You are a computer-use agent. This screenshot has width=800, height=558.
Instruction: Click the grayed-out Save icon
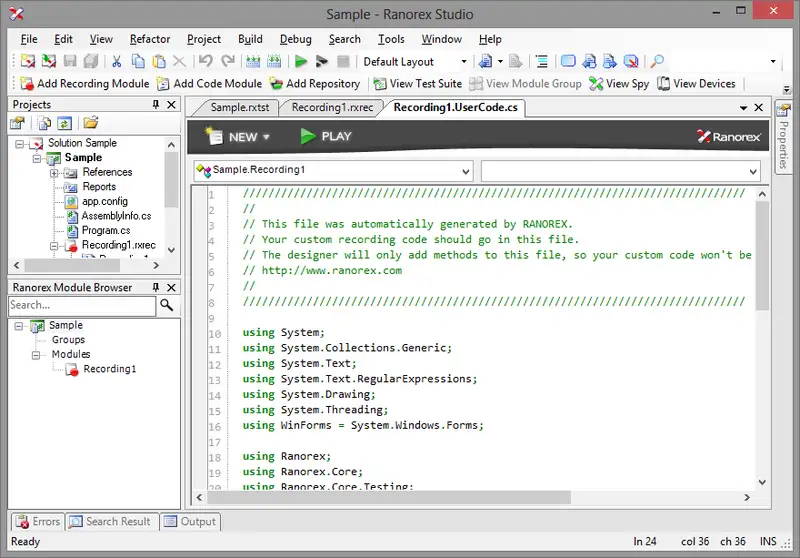pyautogui.click(x=70, y=61)
